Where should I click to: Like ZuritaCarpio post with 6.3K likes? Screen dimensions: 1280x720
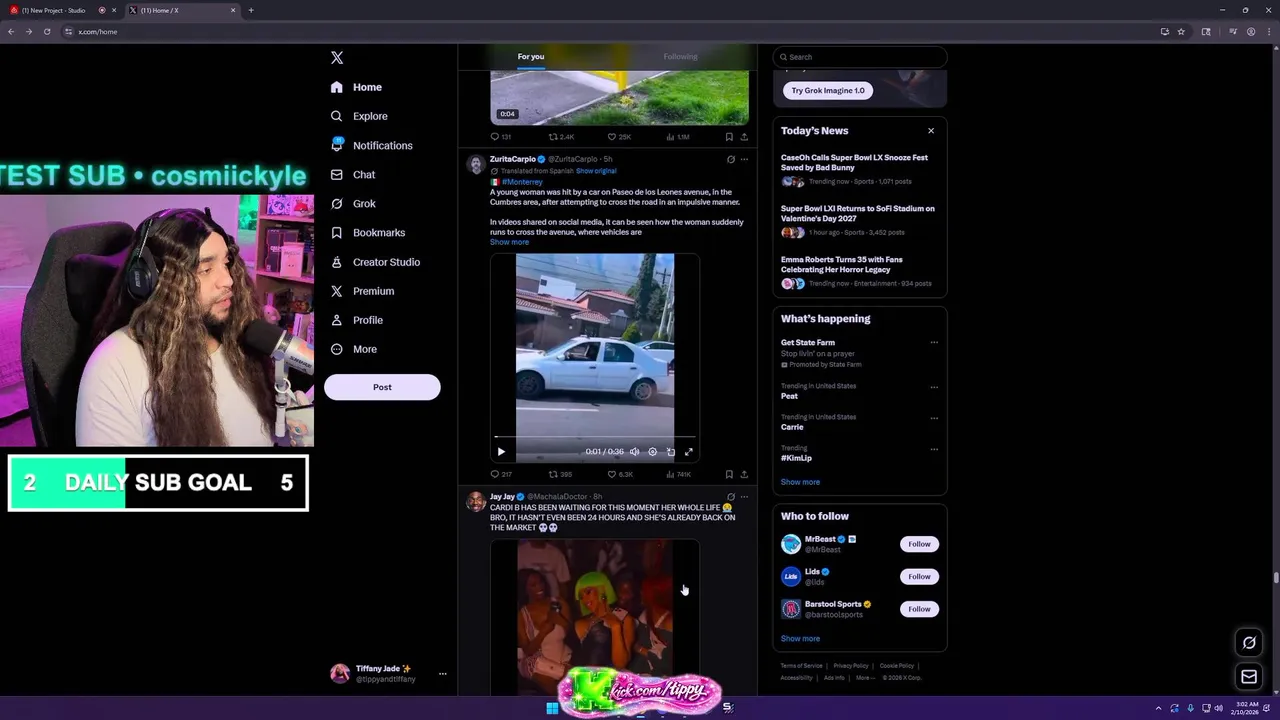(x=620, y=474)
